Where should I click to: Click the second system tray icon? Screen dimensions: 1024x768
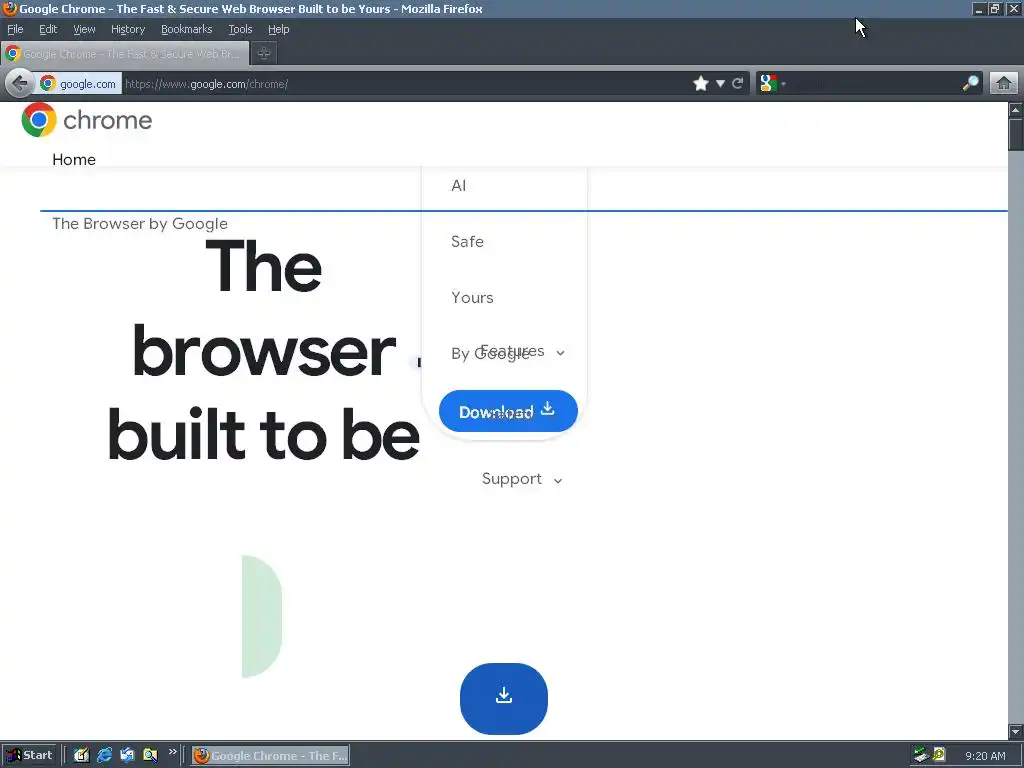[x=939, y=755]
